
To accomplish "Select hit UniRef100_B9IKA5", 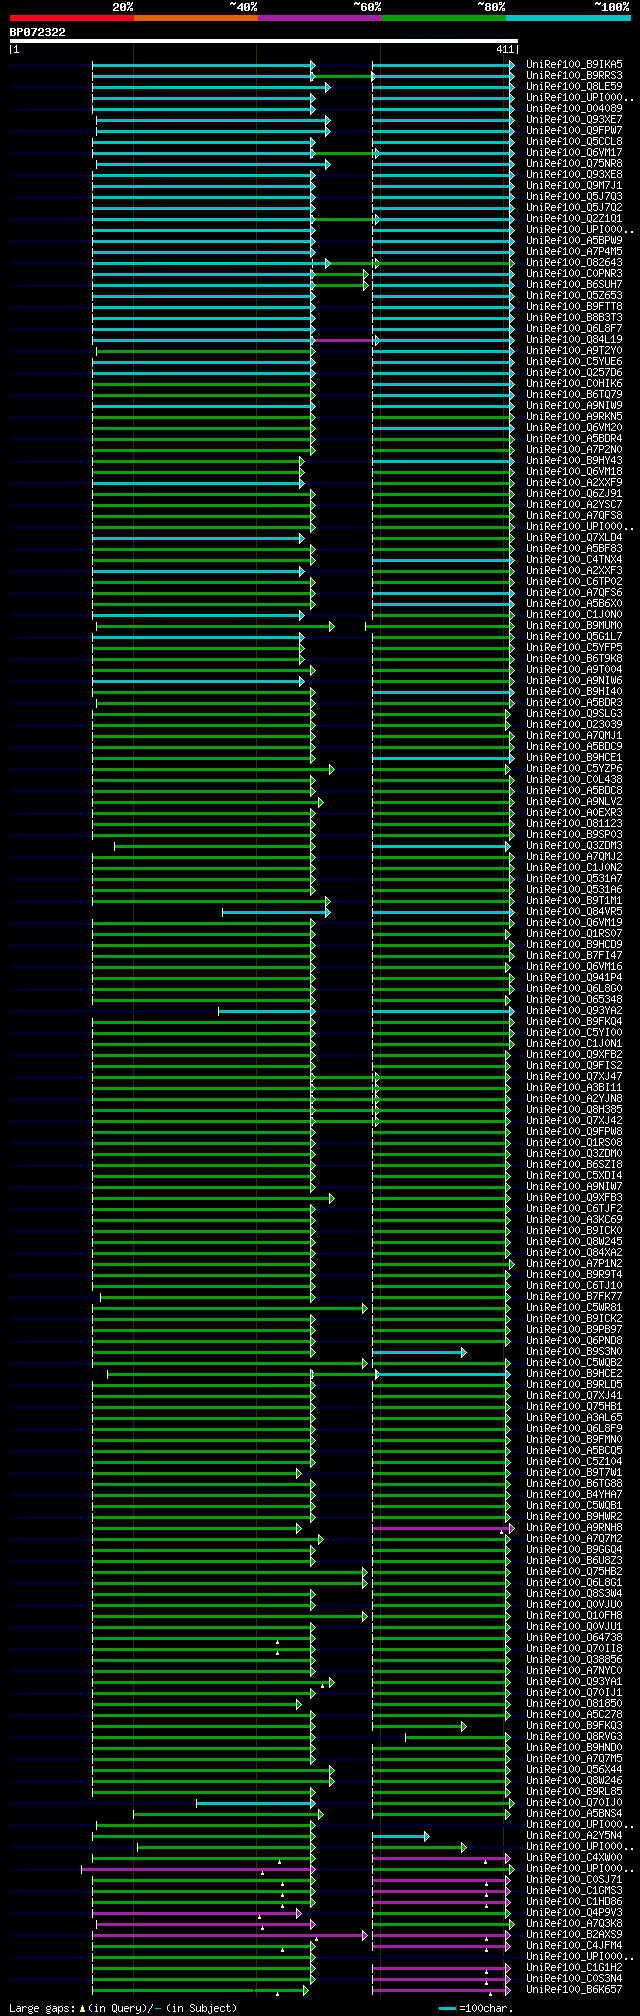I will click(574, 64).
